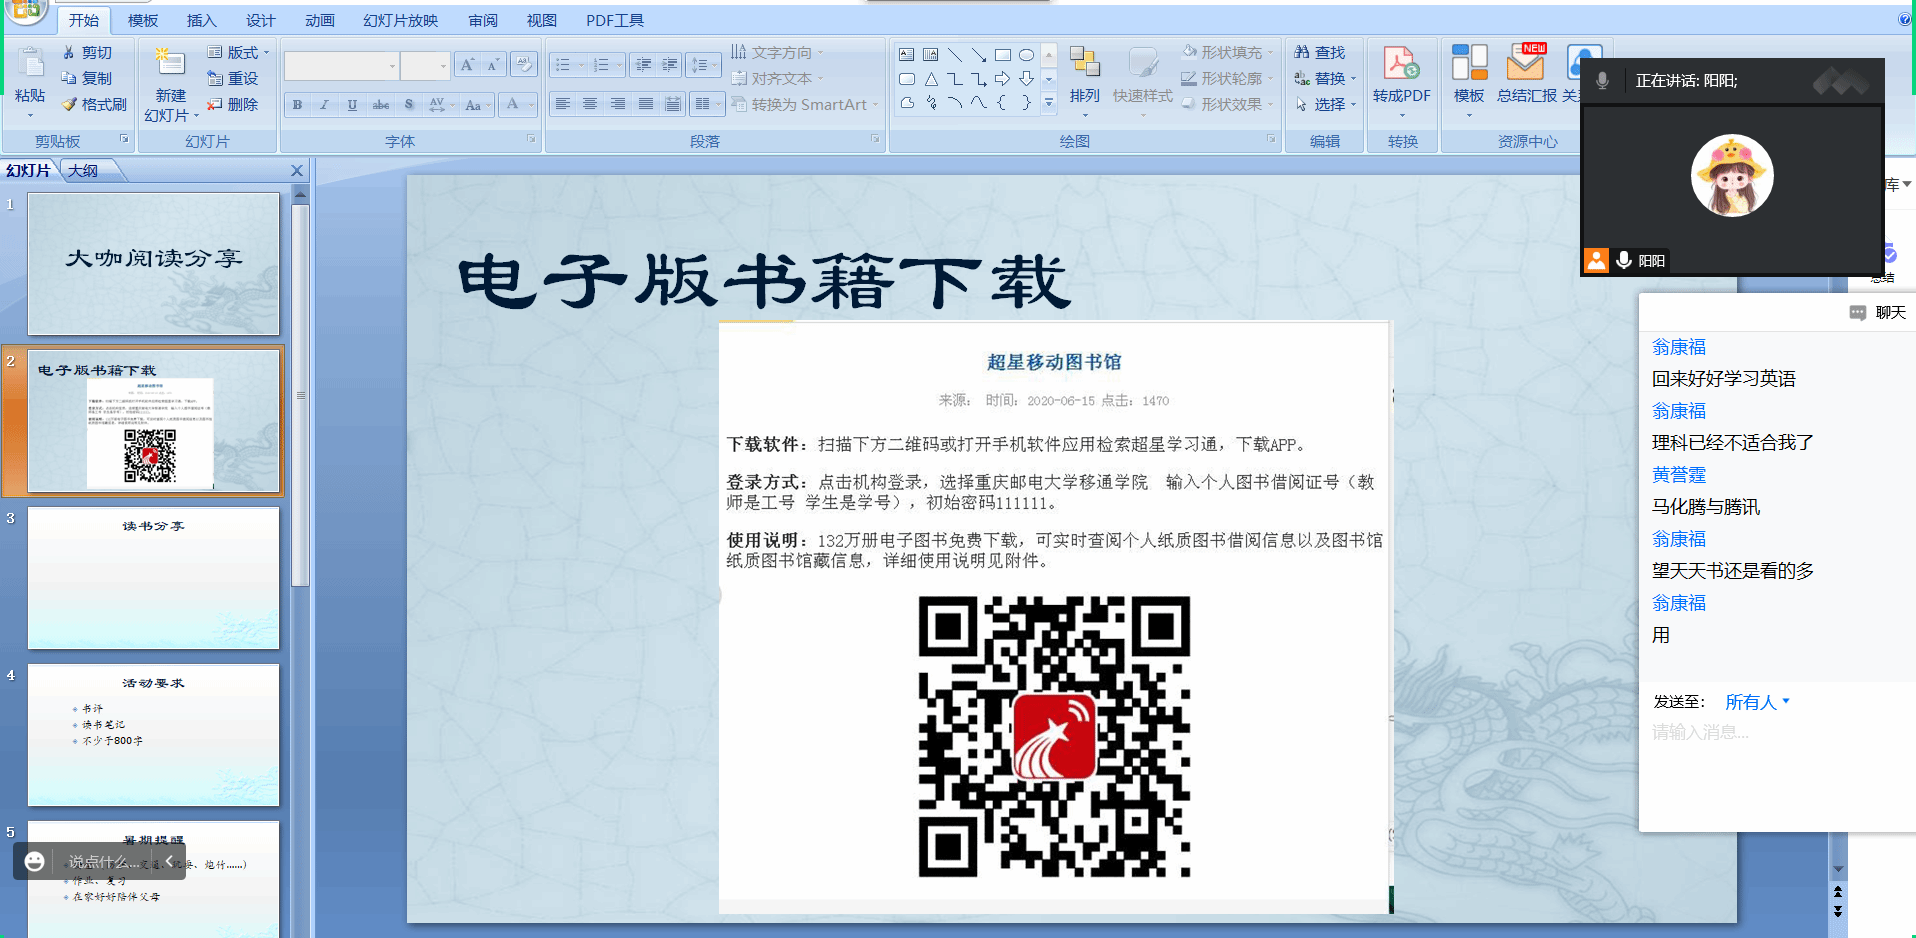Open the 大纲 outline tab
This screenshot has height=938, width=1916.
(x=84, y=171)
